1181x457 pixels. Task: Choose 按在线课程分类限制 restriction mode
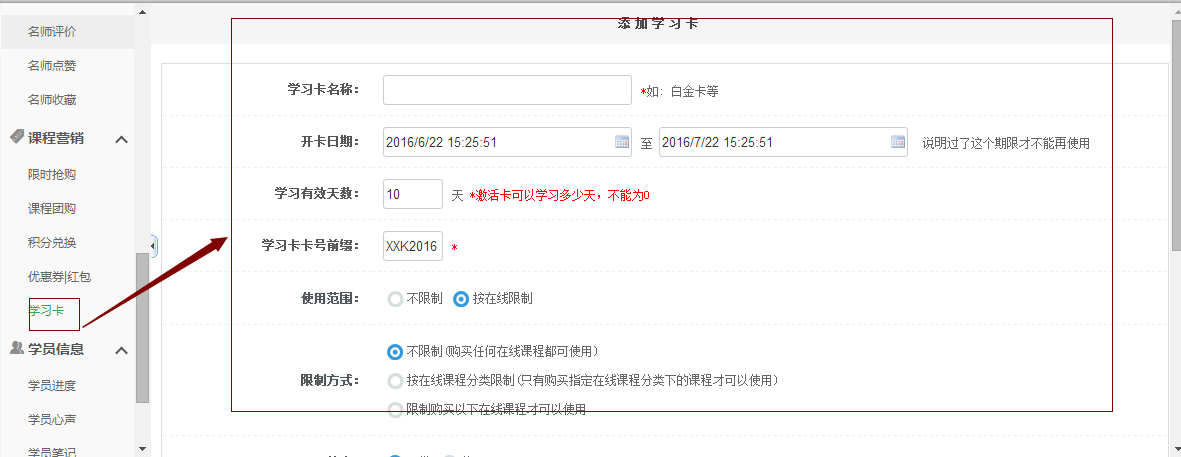coord(395,380)
